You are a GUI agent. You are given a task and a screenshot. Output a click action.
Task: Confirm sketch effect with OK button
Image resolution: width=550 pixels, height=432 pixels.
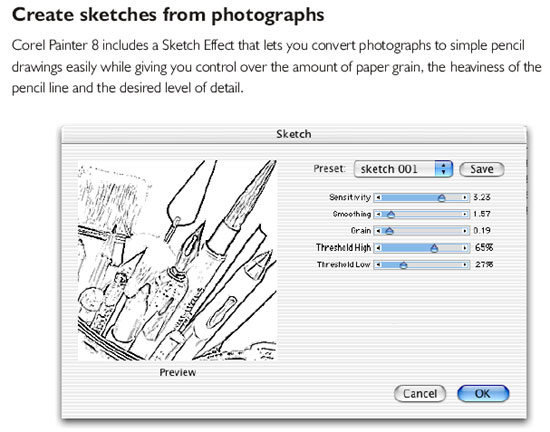click(483, 393)
